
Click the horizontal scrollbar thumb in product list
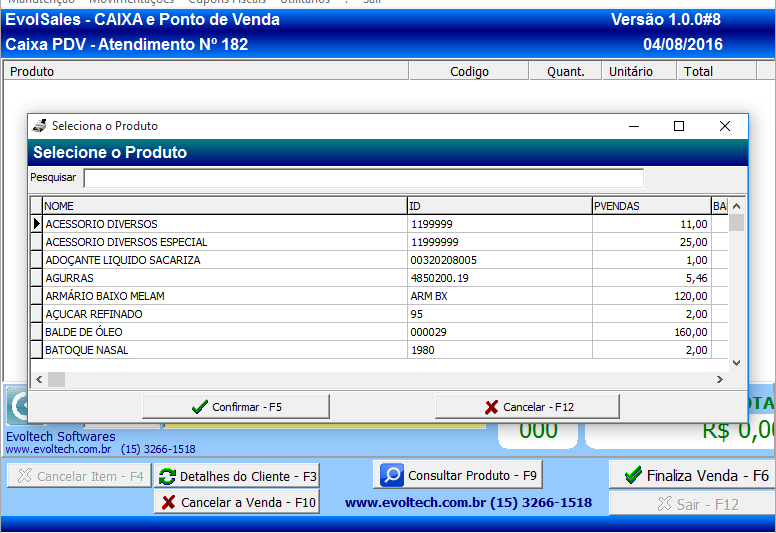[x=56, y=380]
